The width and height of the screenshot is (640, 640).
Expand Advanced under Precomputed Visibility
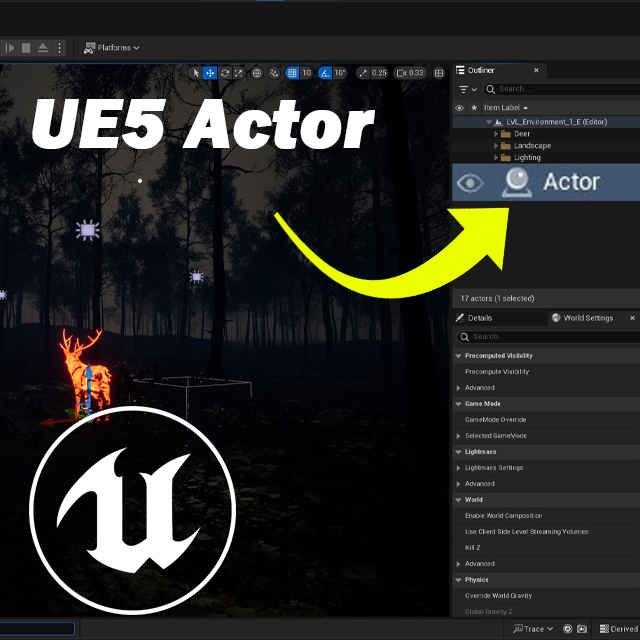(458, 388)
